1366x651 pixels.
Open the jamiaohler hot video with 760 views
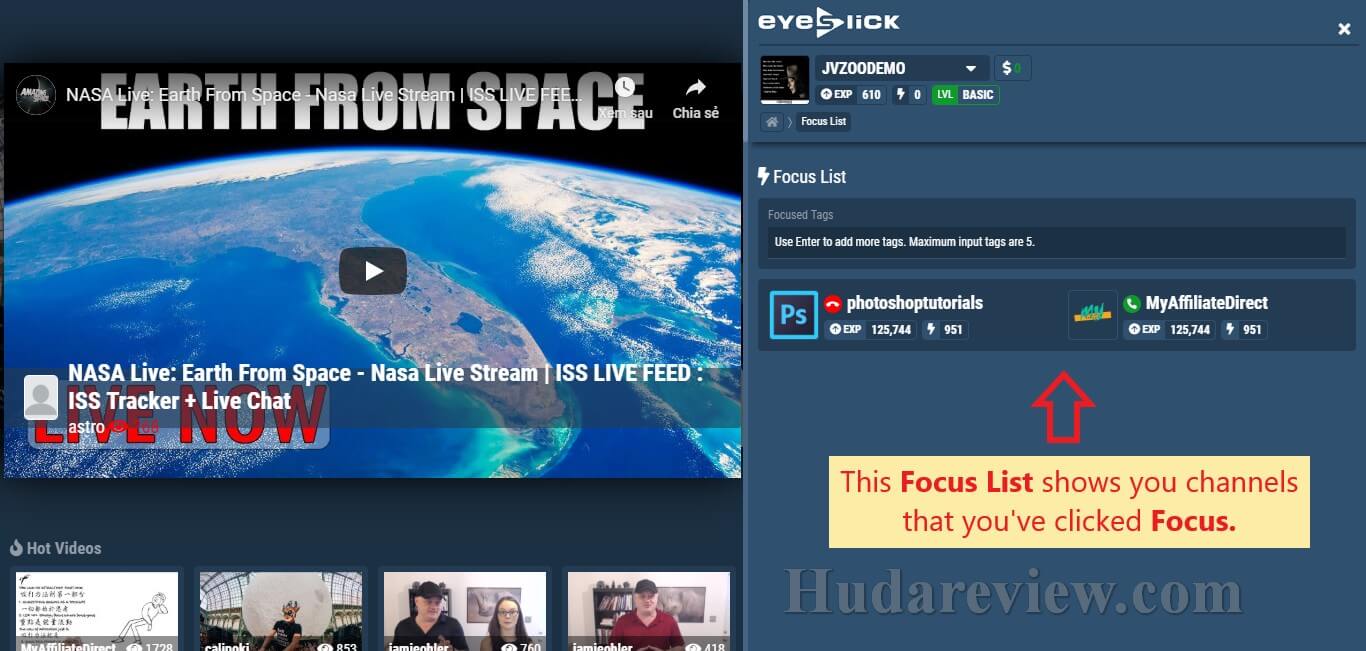click(465, 611)
